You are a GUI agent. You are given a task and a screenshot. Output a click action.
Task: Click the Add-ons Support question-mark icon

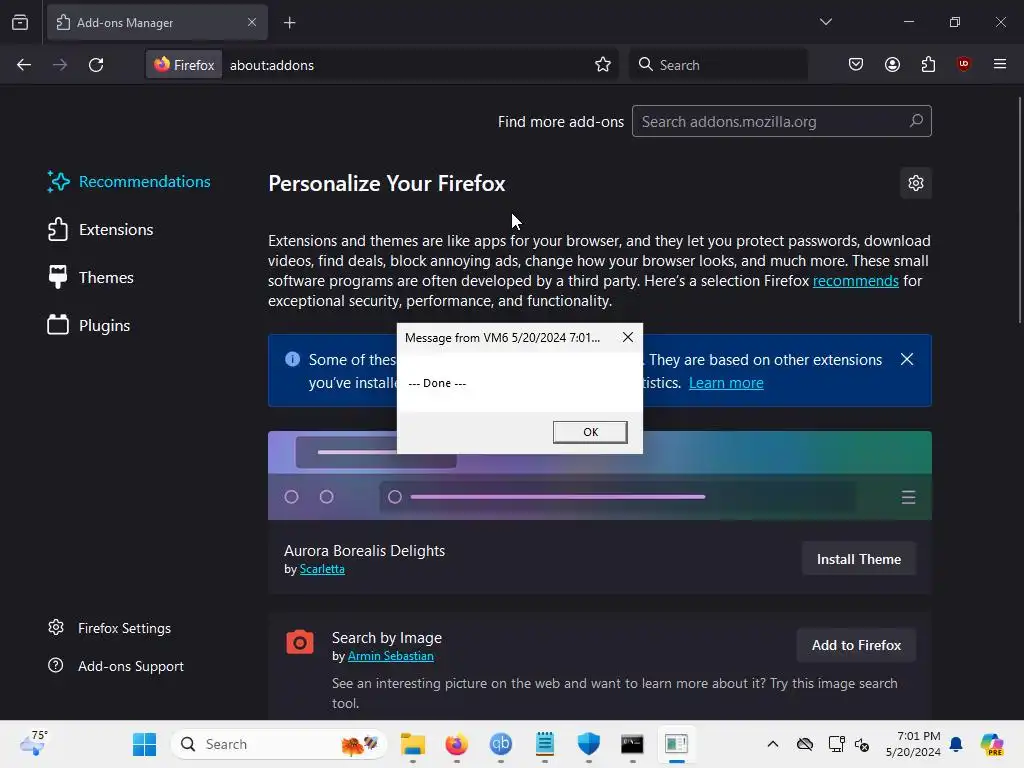click(x=56, y=665)
